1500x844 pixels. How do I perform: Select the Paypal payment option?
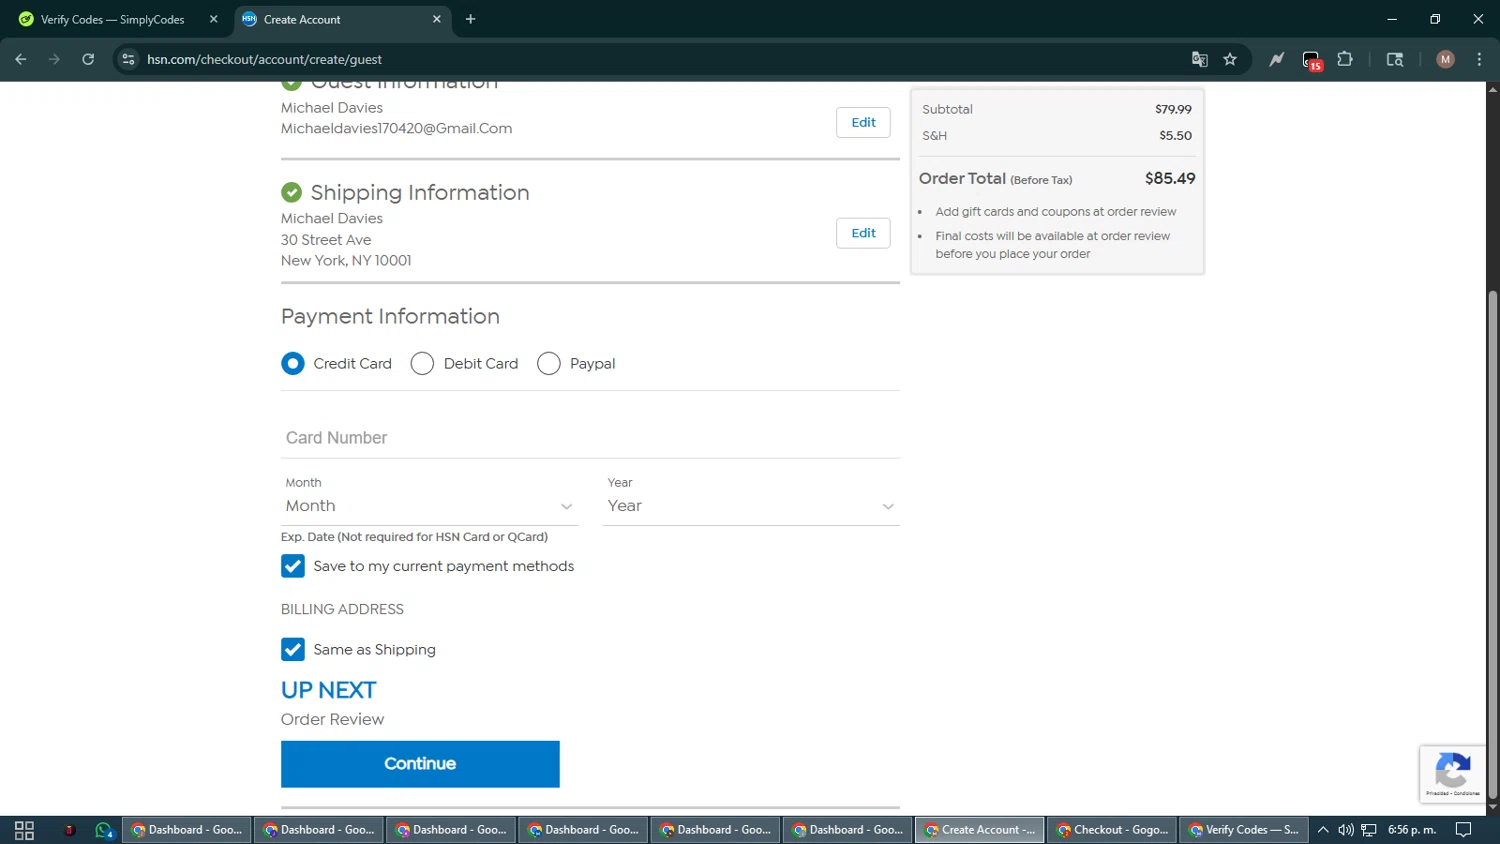(x=548, y=364)
